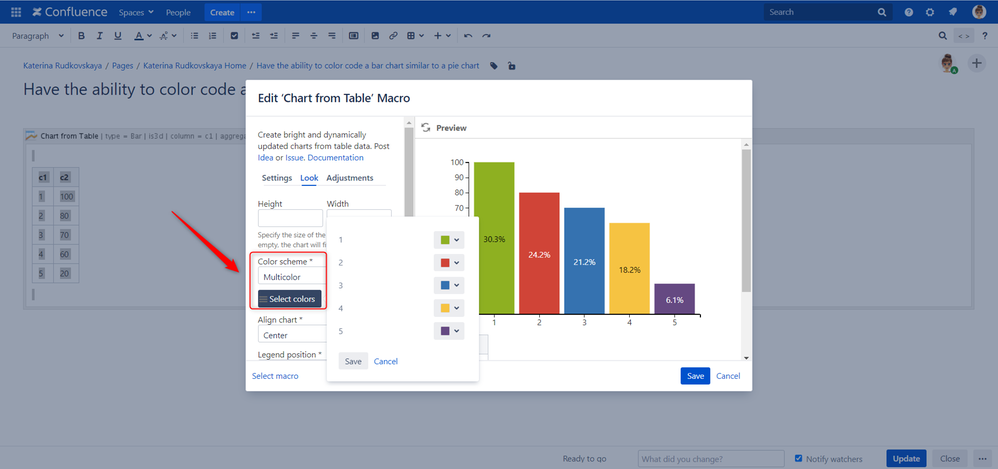Open the Paragraph style dropdown
This screenshot has width=998, height=469.
pos(38,36)
